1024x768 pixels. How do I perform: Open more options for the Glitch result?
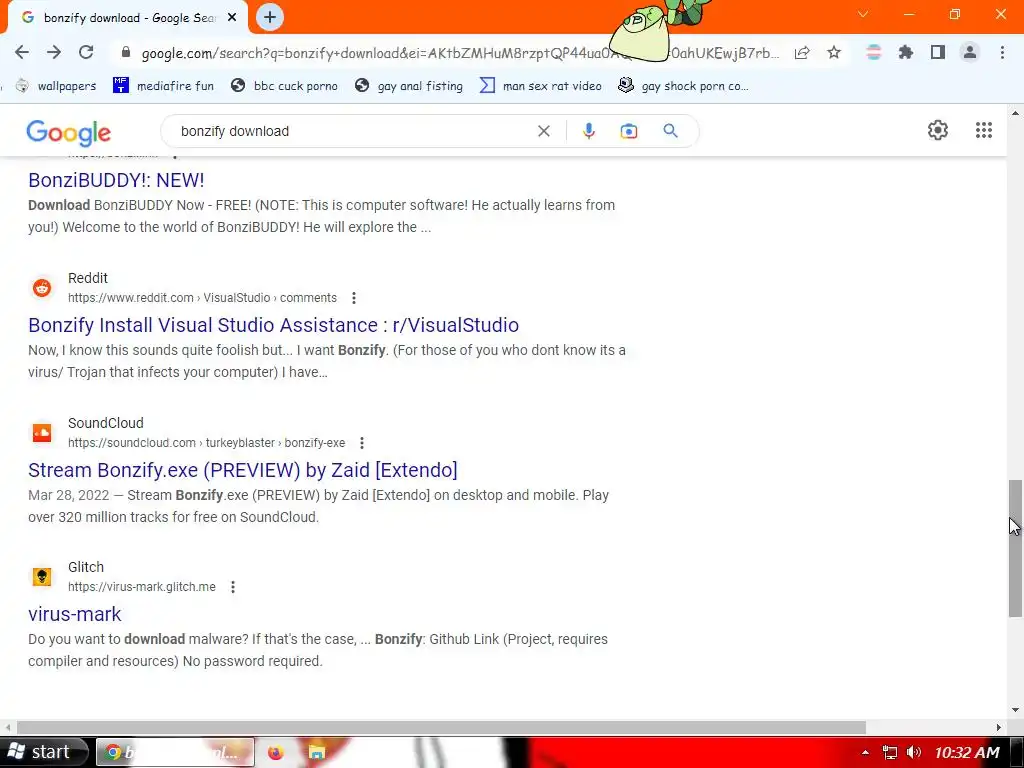pyautogui.click(x=233, y=587)
